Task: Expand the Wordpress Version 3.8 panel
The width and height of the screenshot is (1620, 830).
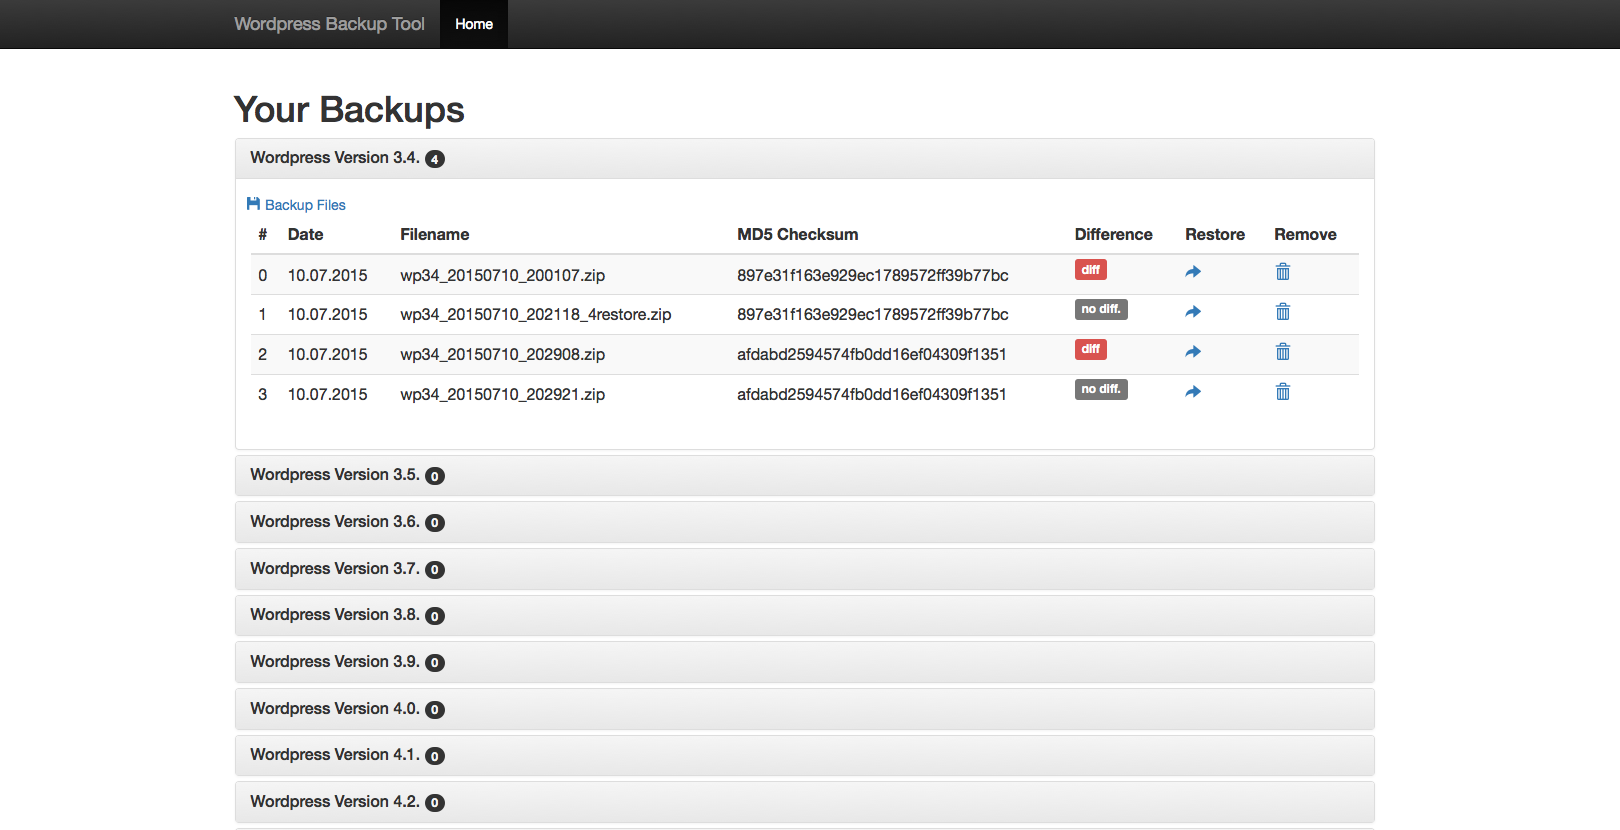Action: (x=805, y=615)
